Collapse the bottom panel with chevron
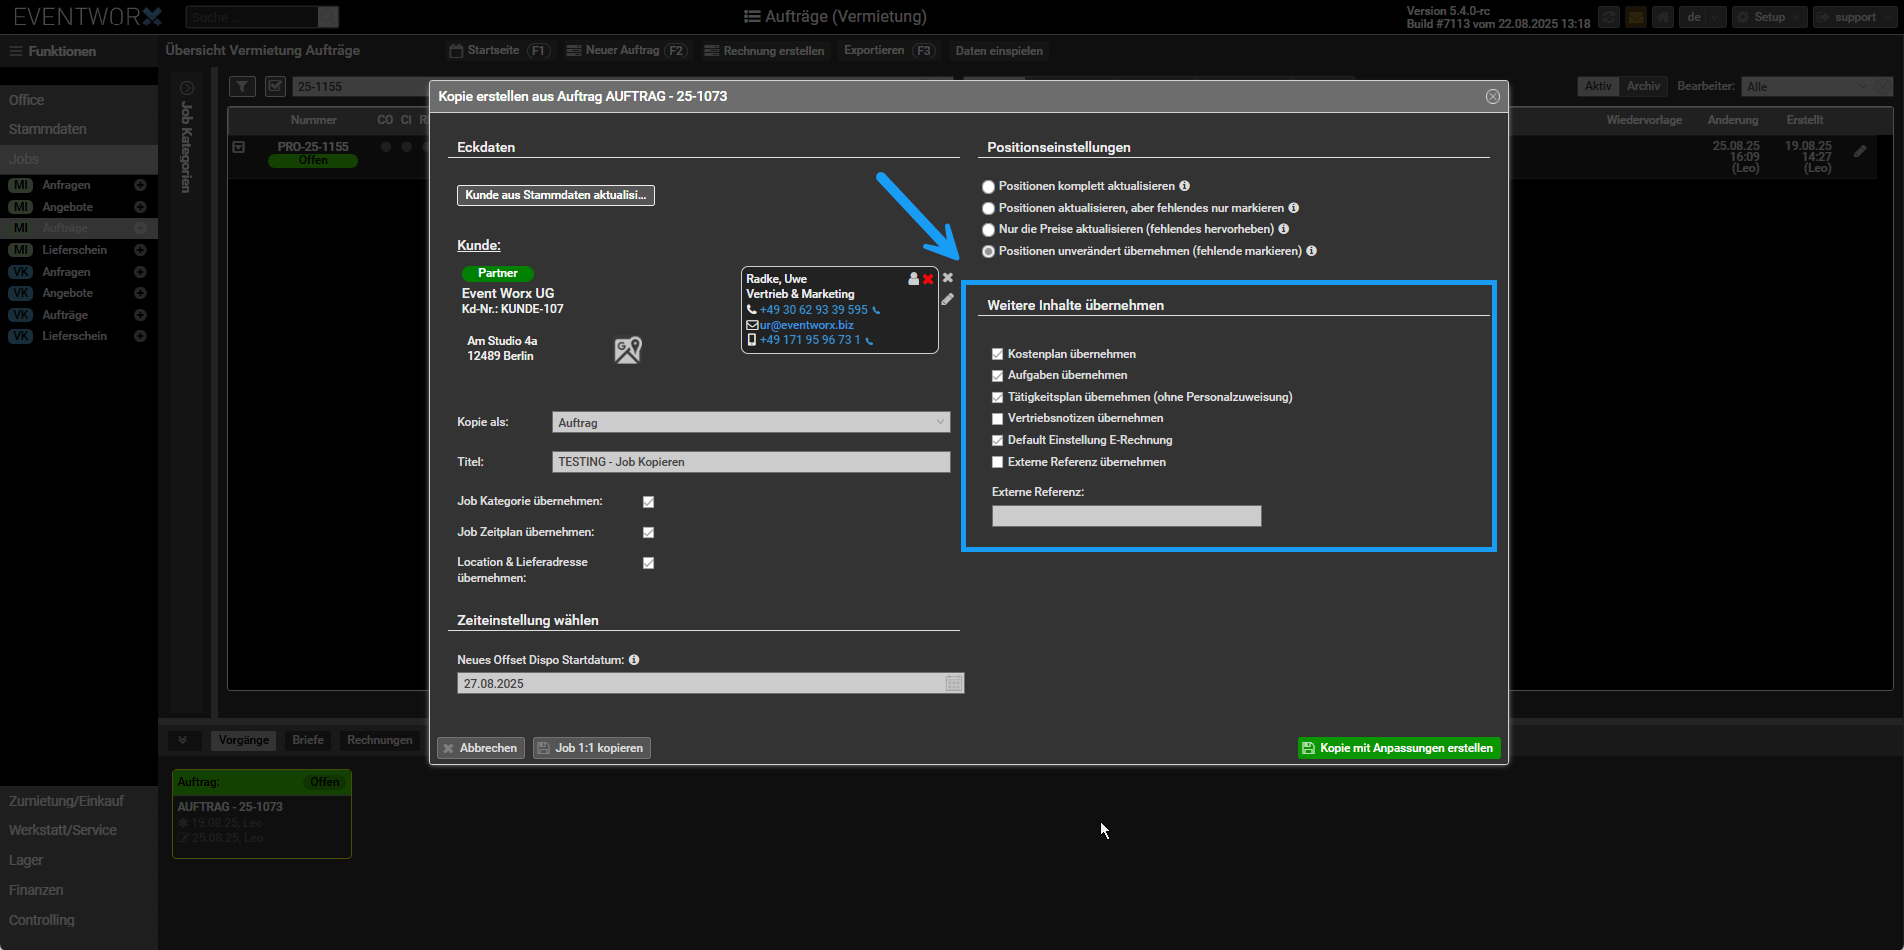Screen dimensions: 1904x950 click(183, 740)
